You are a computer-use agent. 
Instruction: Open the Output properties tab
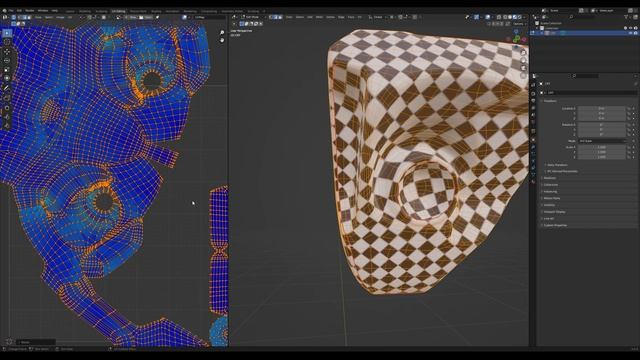click(x=533, y=101)
